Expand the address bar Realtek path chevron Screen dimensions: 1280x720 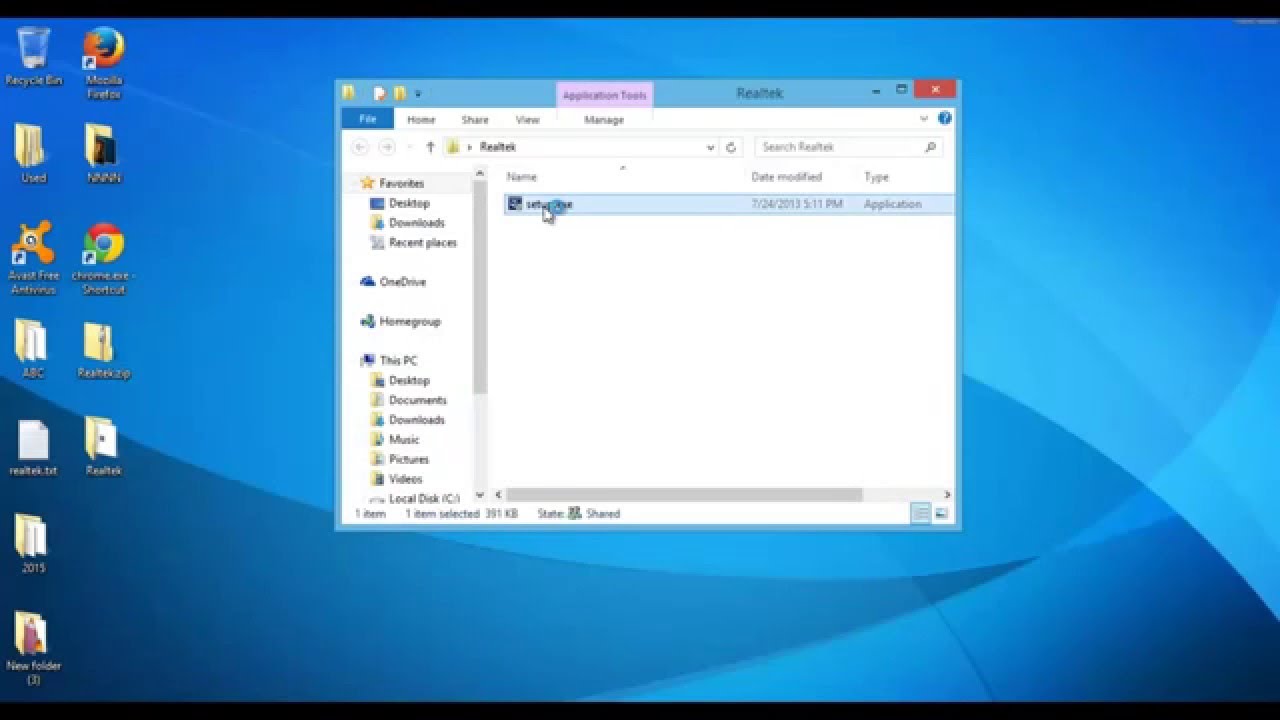(x=470, y=147)
